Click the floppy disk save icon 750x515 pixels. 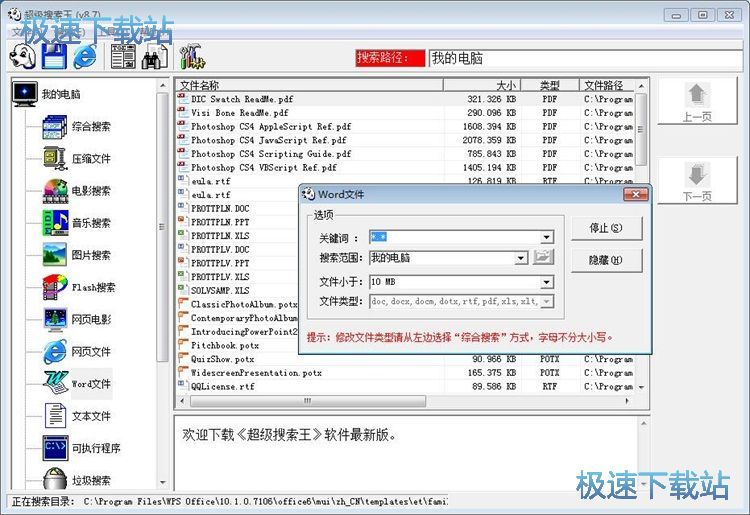pyautogui.click(x=53, y=56)
